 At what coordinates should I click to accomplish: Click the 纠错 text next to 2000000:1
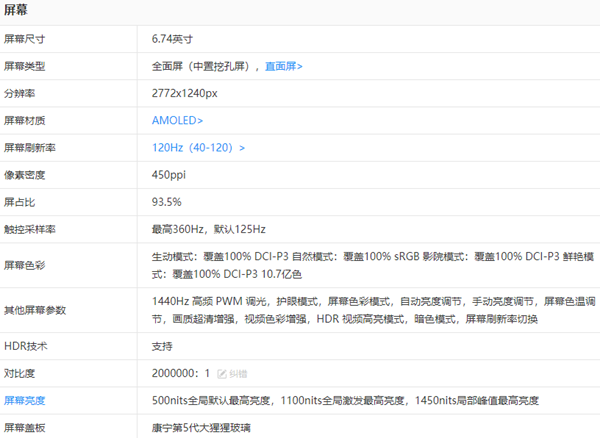(238, 374)
